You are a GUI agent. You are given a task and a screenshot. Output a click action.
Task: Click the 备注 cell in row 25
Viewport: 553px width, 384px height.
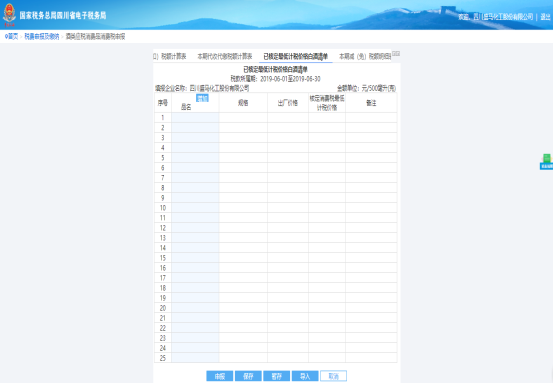tap(371, 358)
